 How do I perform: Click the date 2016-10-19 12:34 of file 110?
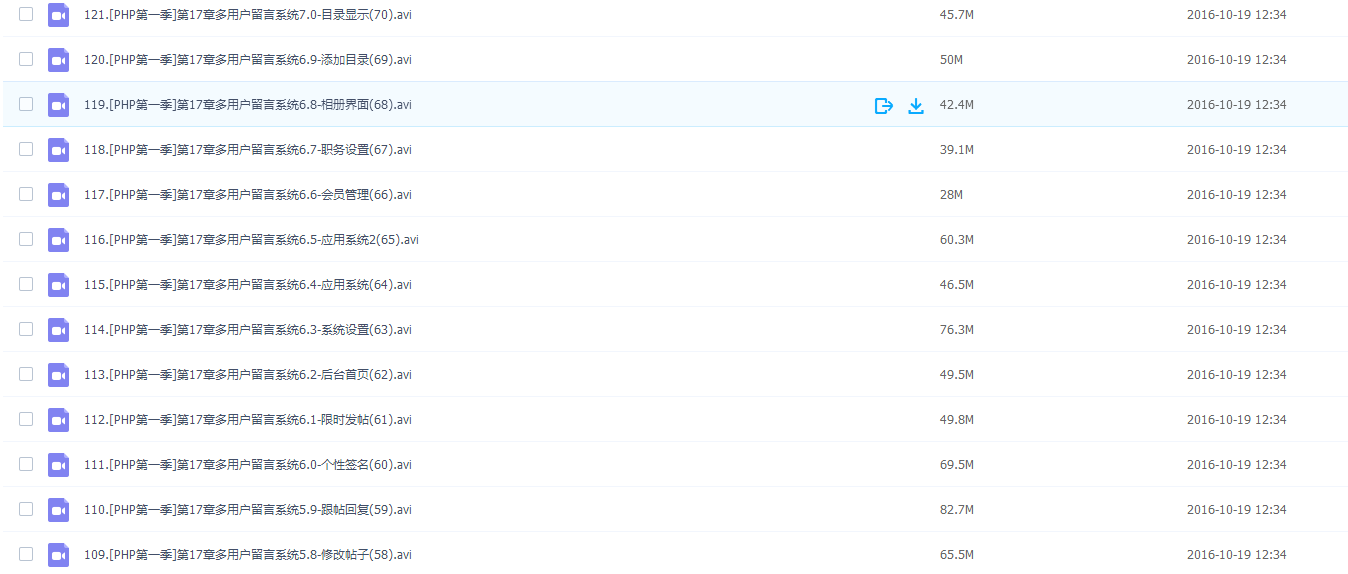pyautogui.click(x=1237, y=510)
